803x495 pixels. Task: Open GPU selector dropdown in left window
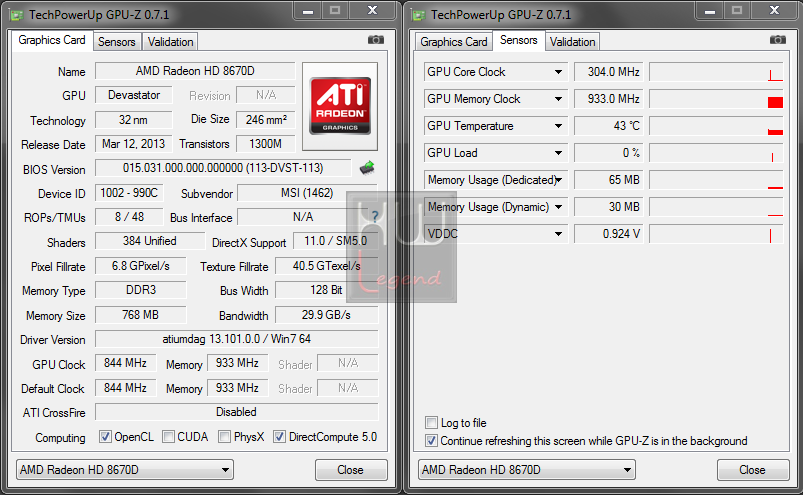(x=124, y=469)
